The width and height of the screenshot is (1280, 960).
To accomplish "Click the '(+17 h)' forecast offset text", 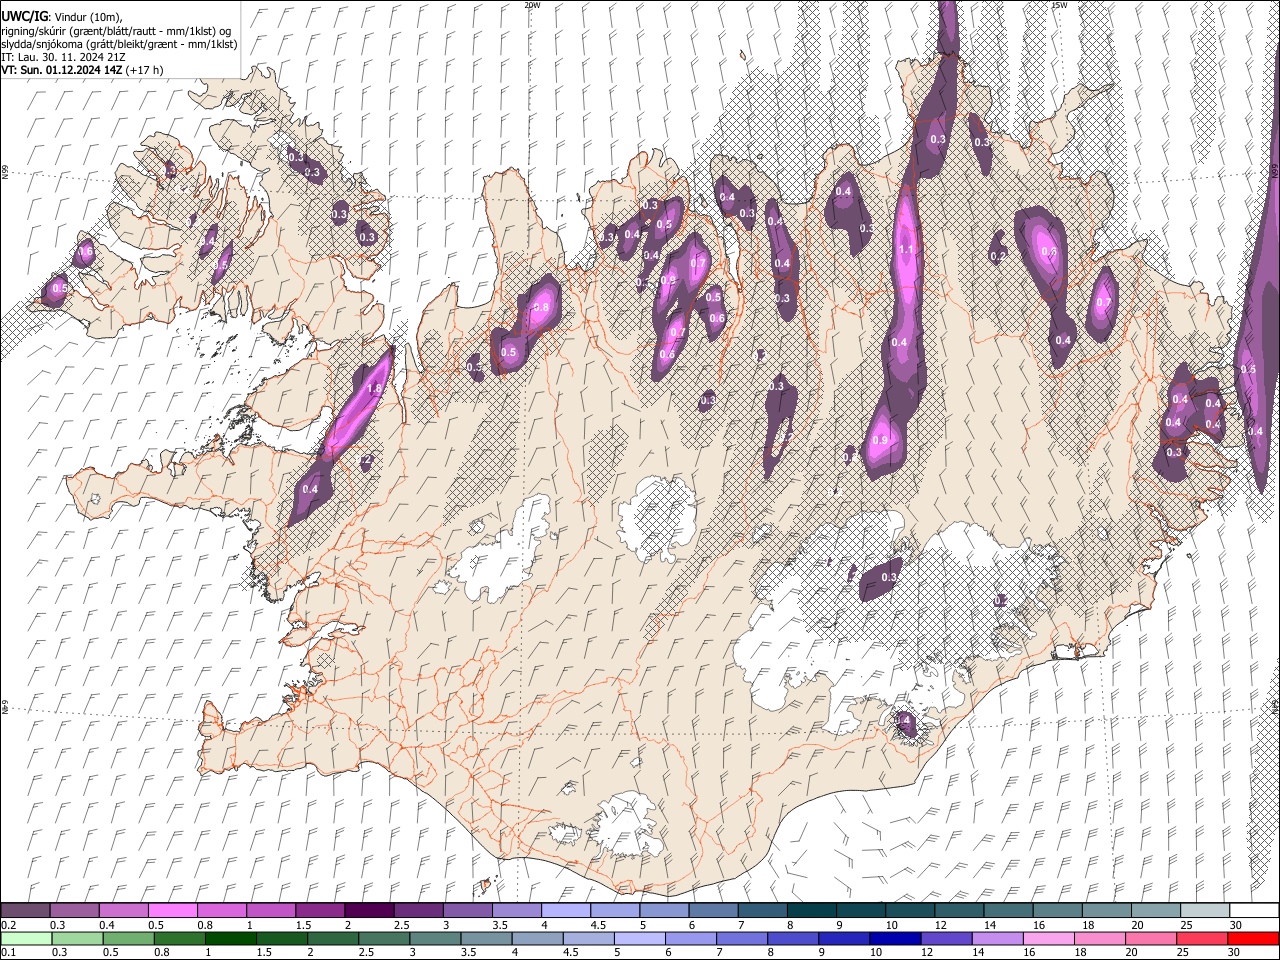I will [144, 70].
